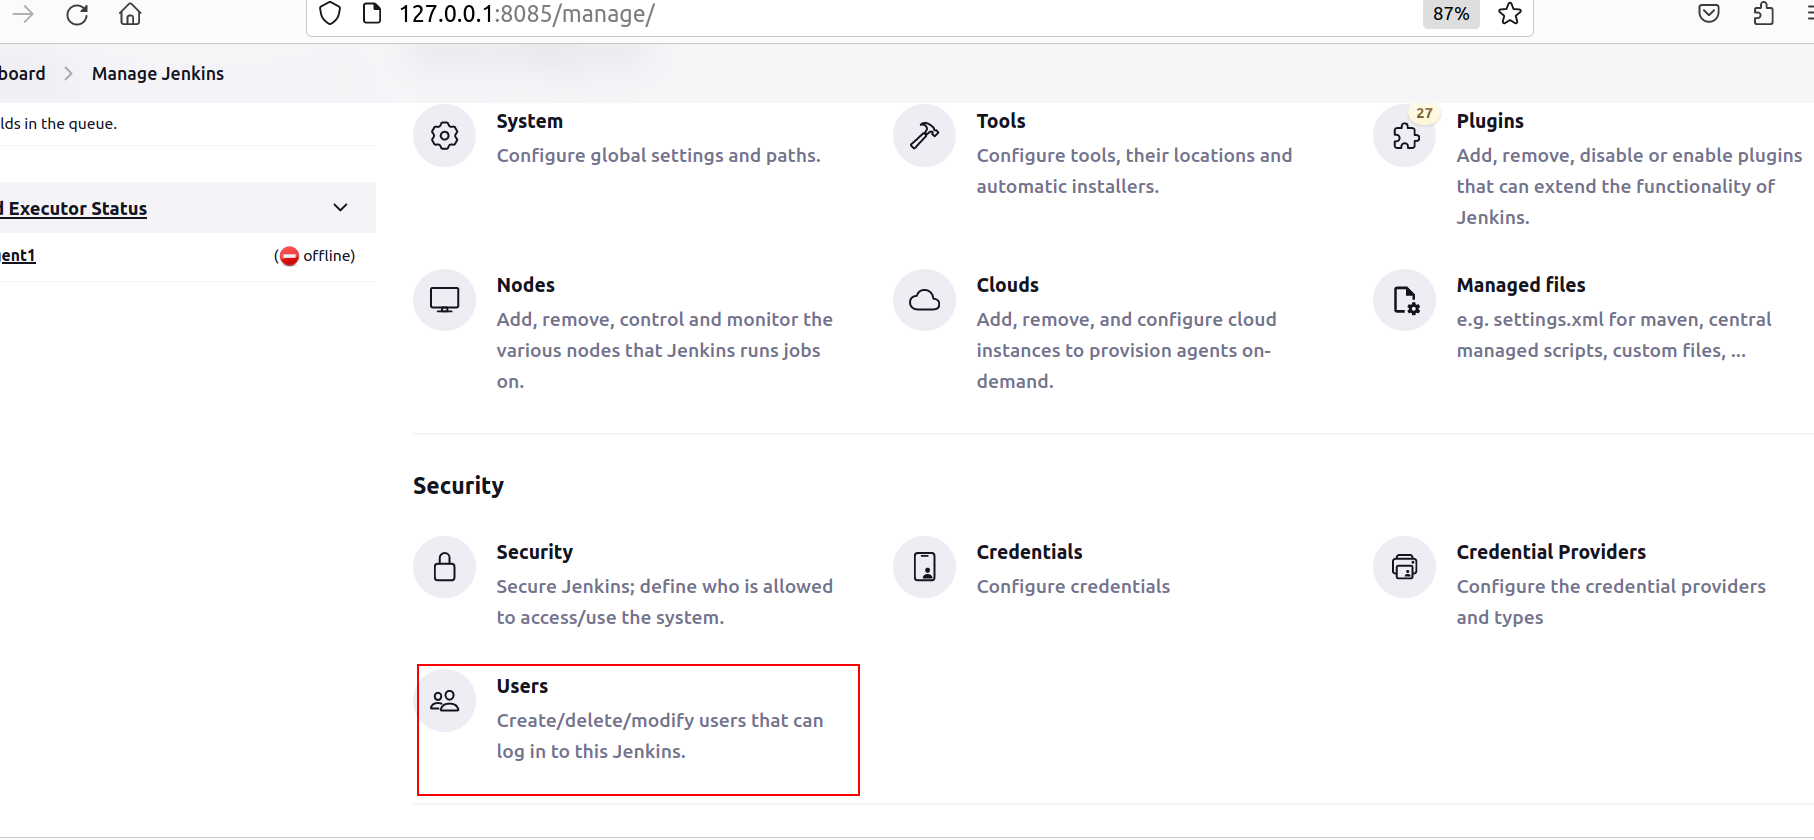The width and height of the screenshot is (1814, 840).
Task: Click the red offline status icon
Action: click(289, 256)
